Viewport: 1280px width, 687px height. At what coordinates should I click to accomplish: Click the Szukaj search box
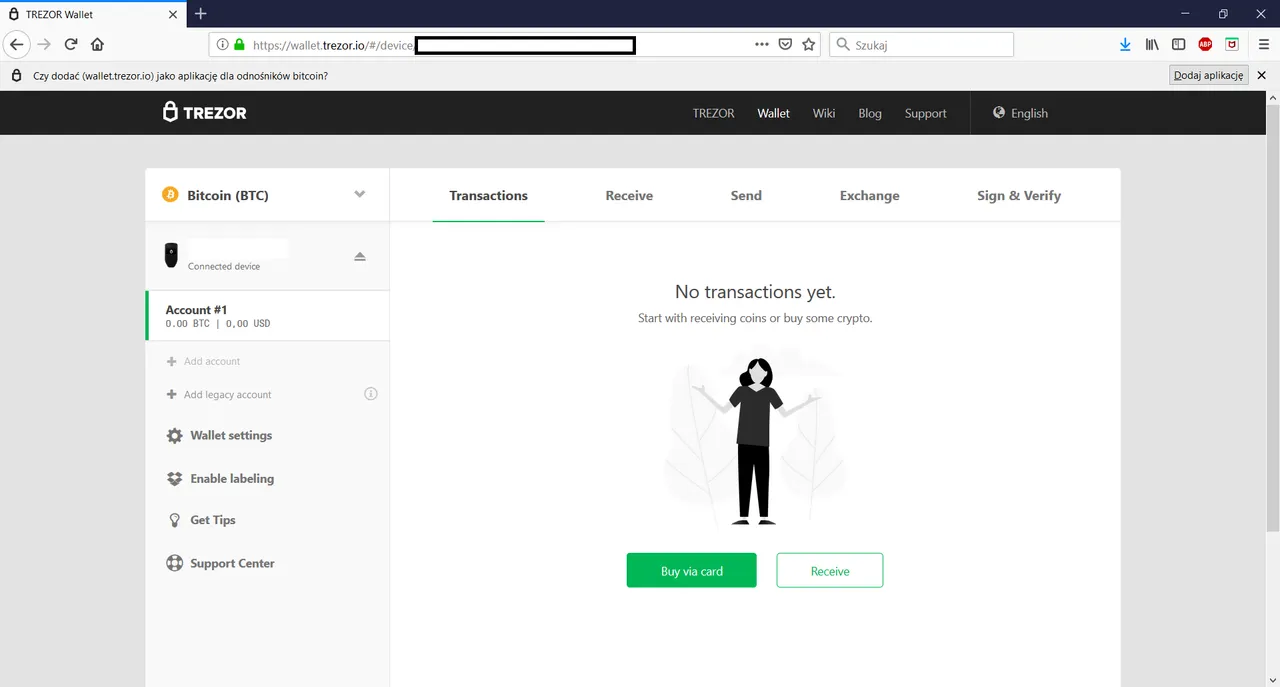pos(921,44)
